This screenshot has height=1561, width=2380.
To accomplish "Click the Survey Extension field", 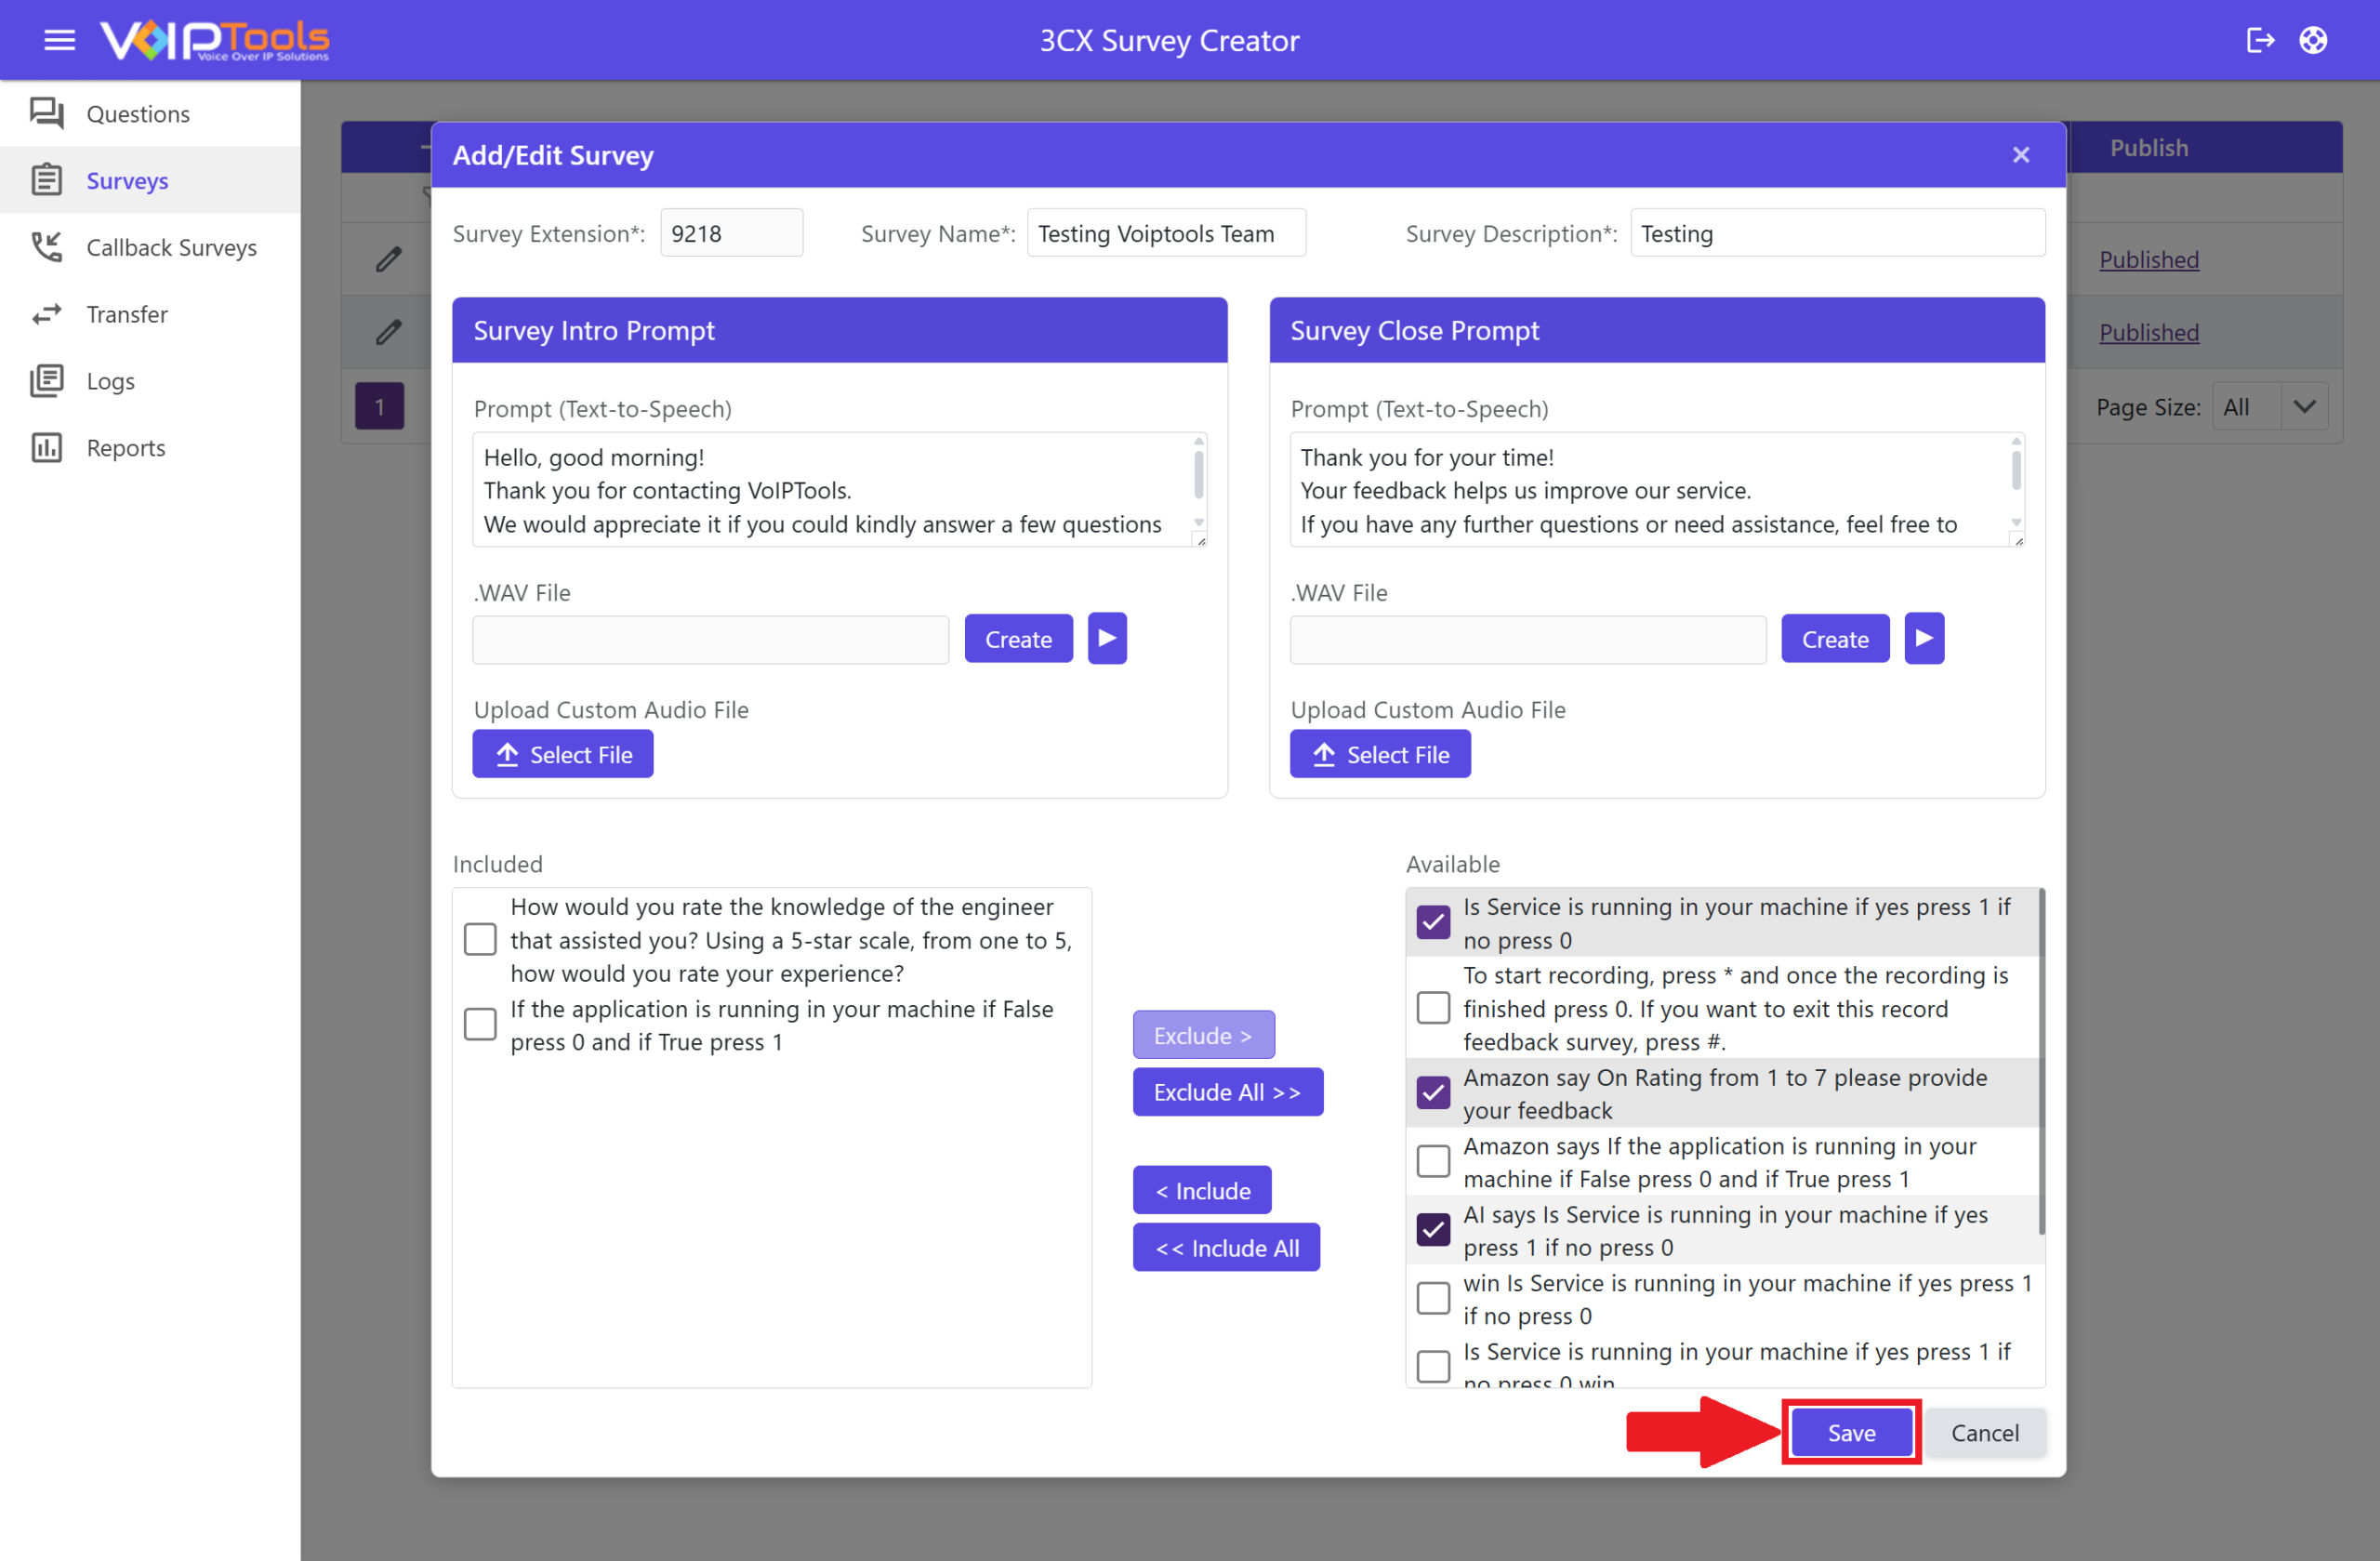I will [731, 233].
